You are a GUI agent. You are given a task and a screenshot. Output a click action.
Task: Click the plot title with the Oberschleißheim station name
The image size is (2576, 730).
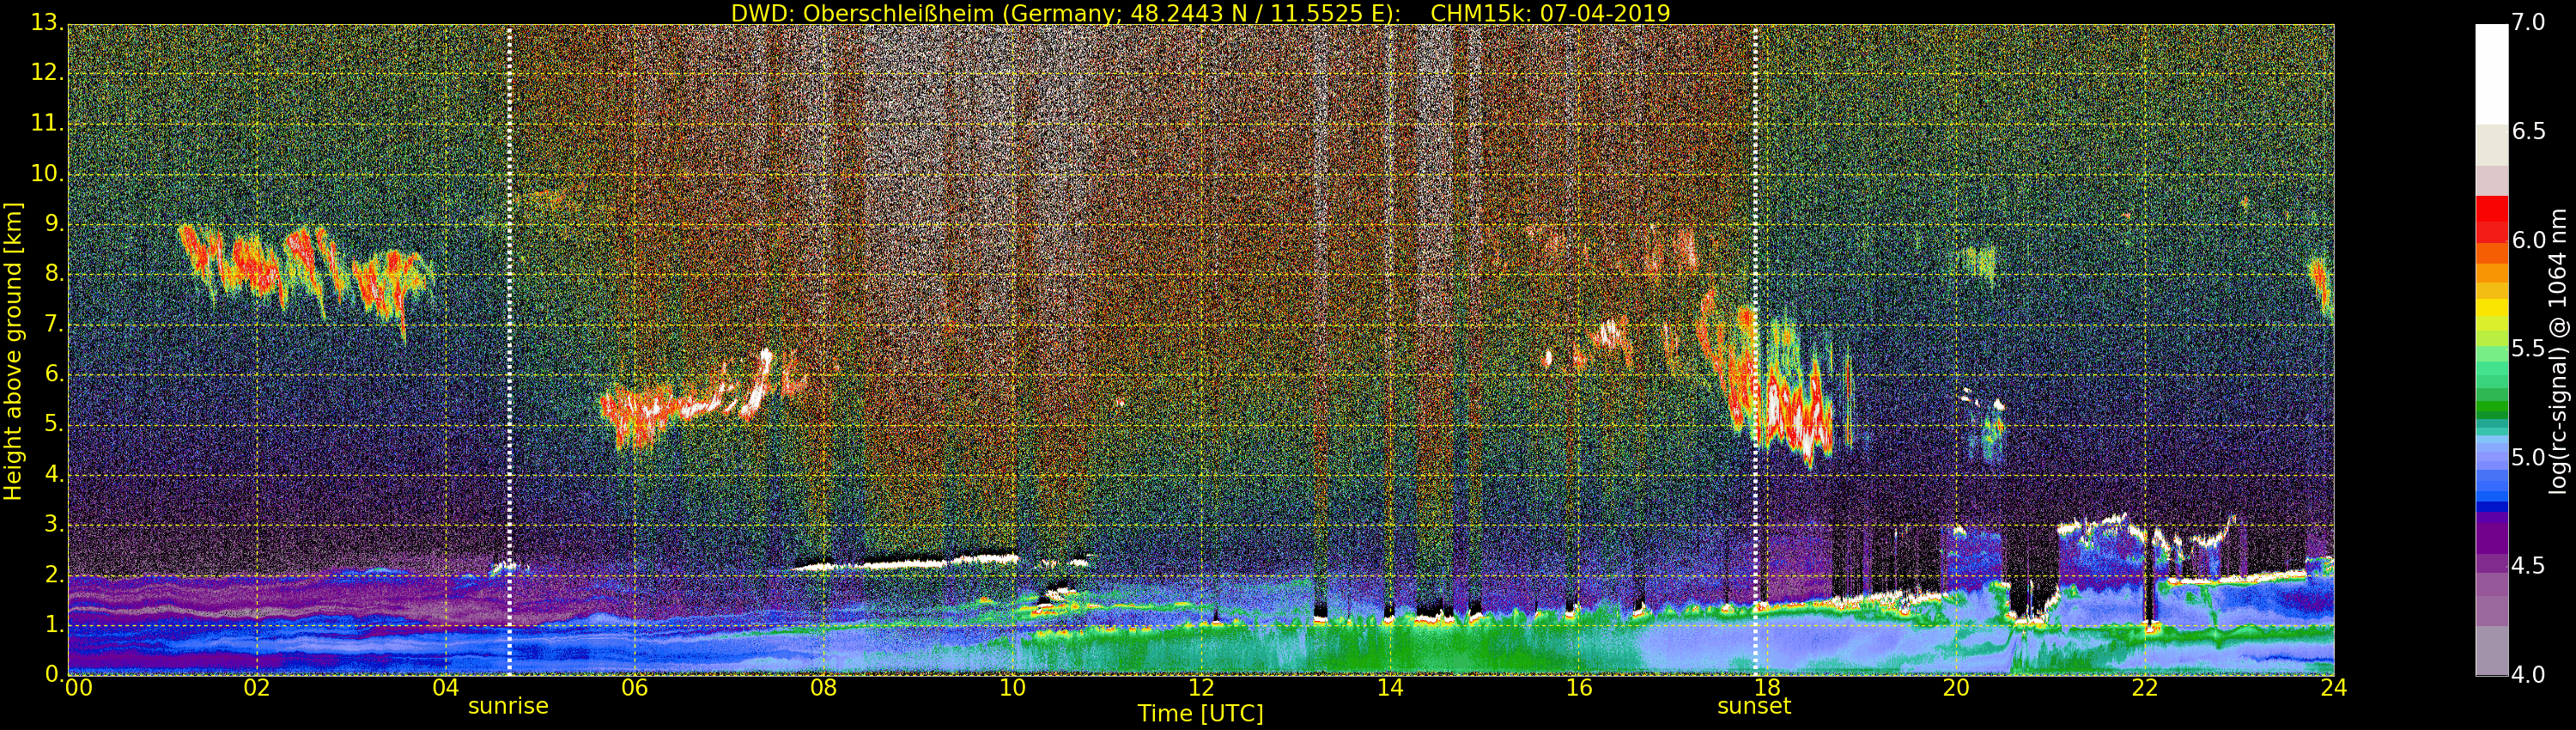(1200, 13)
